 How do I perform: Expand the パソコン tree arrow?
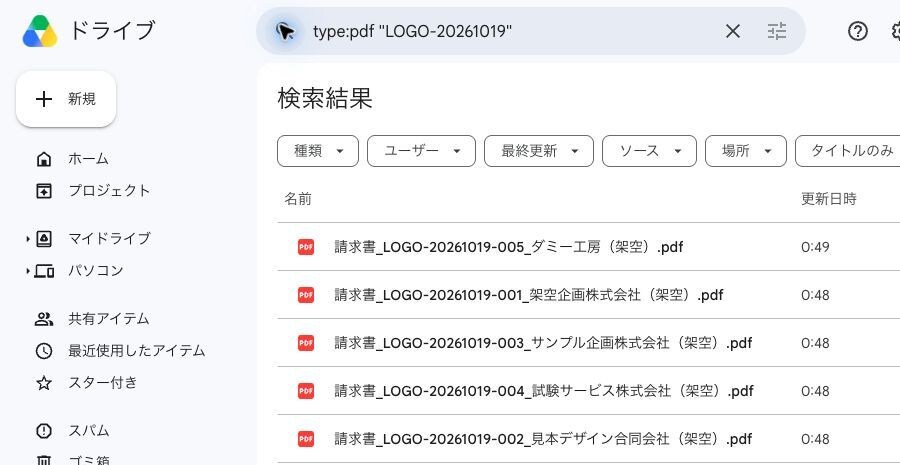click(x=27, y=271)
